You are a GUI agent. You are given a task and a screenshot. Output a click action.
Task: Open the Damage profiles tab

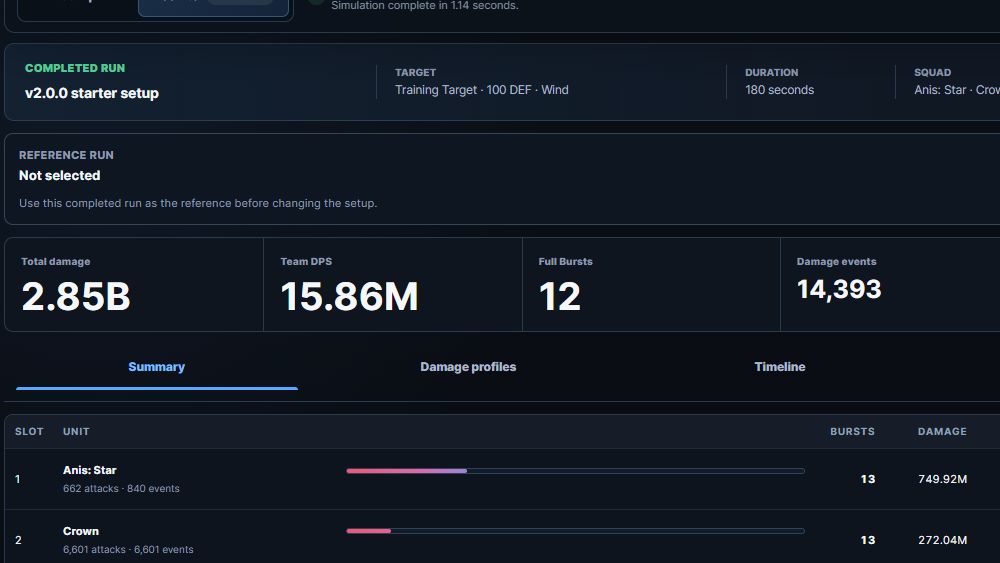[468, 367]
